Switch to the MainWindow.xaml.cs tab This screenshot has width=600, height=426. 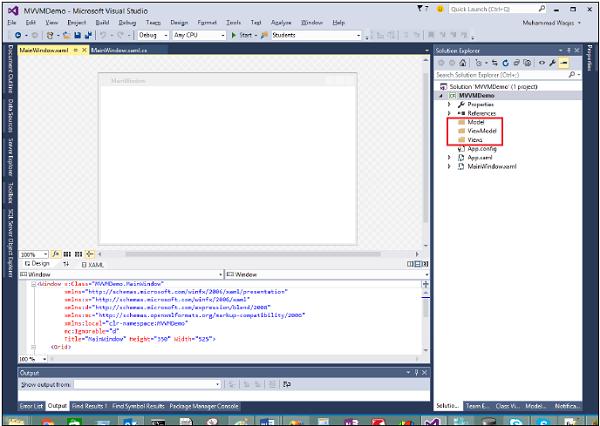point(118,49)
